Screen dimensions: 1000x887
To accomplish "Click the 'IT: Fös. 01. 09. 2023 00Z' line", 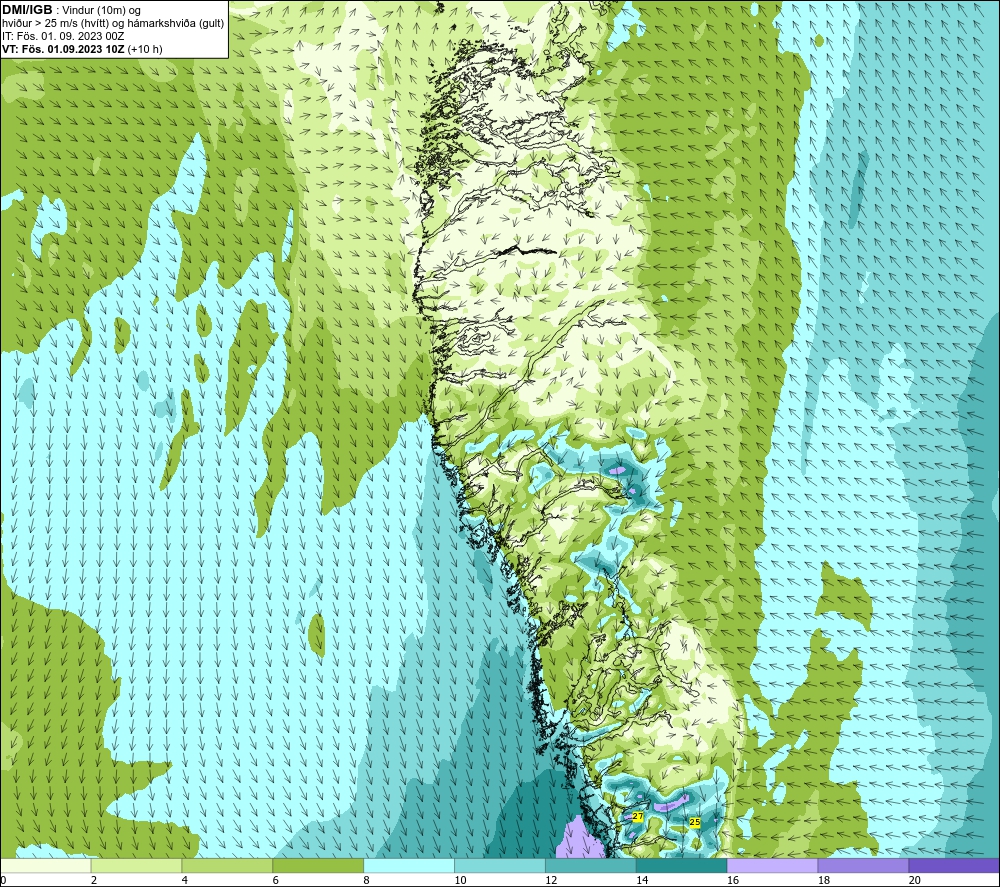I will click(63, 36).
